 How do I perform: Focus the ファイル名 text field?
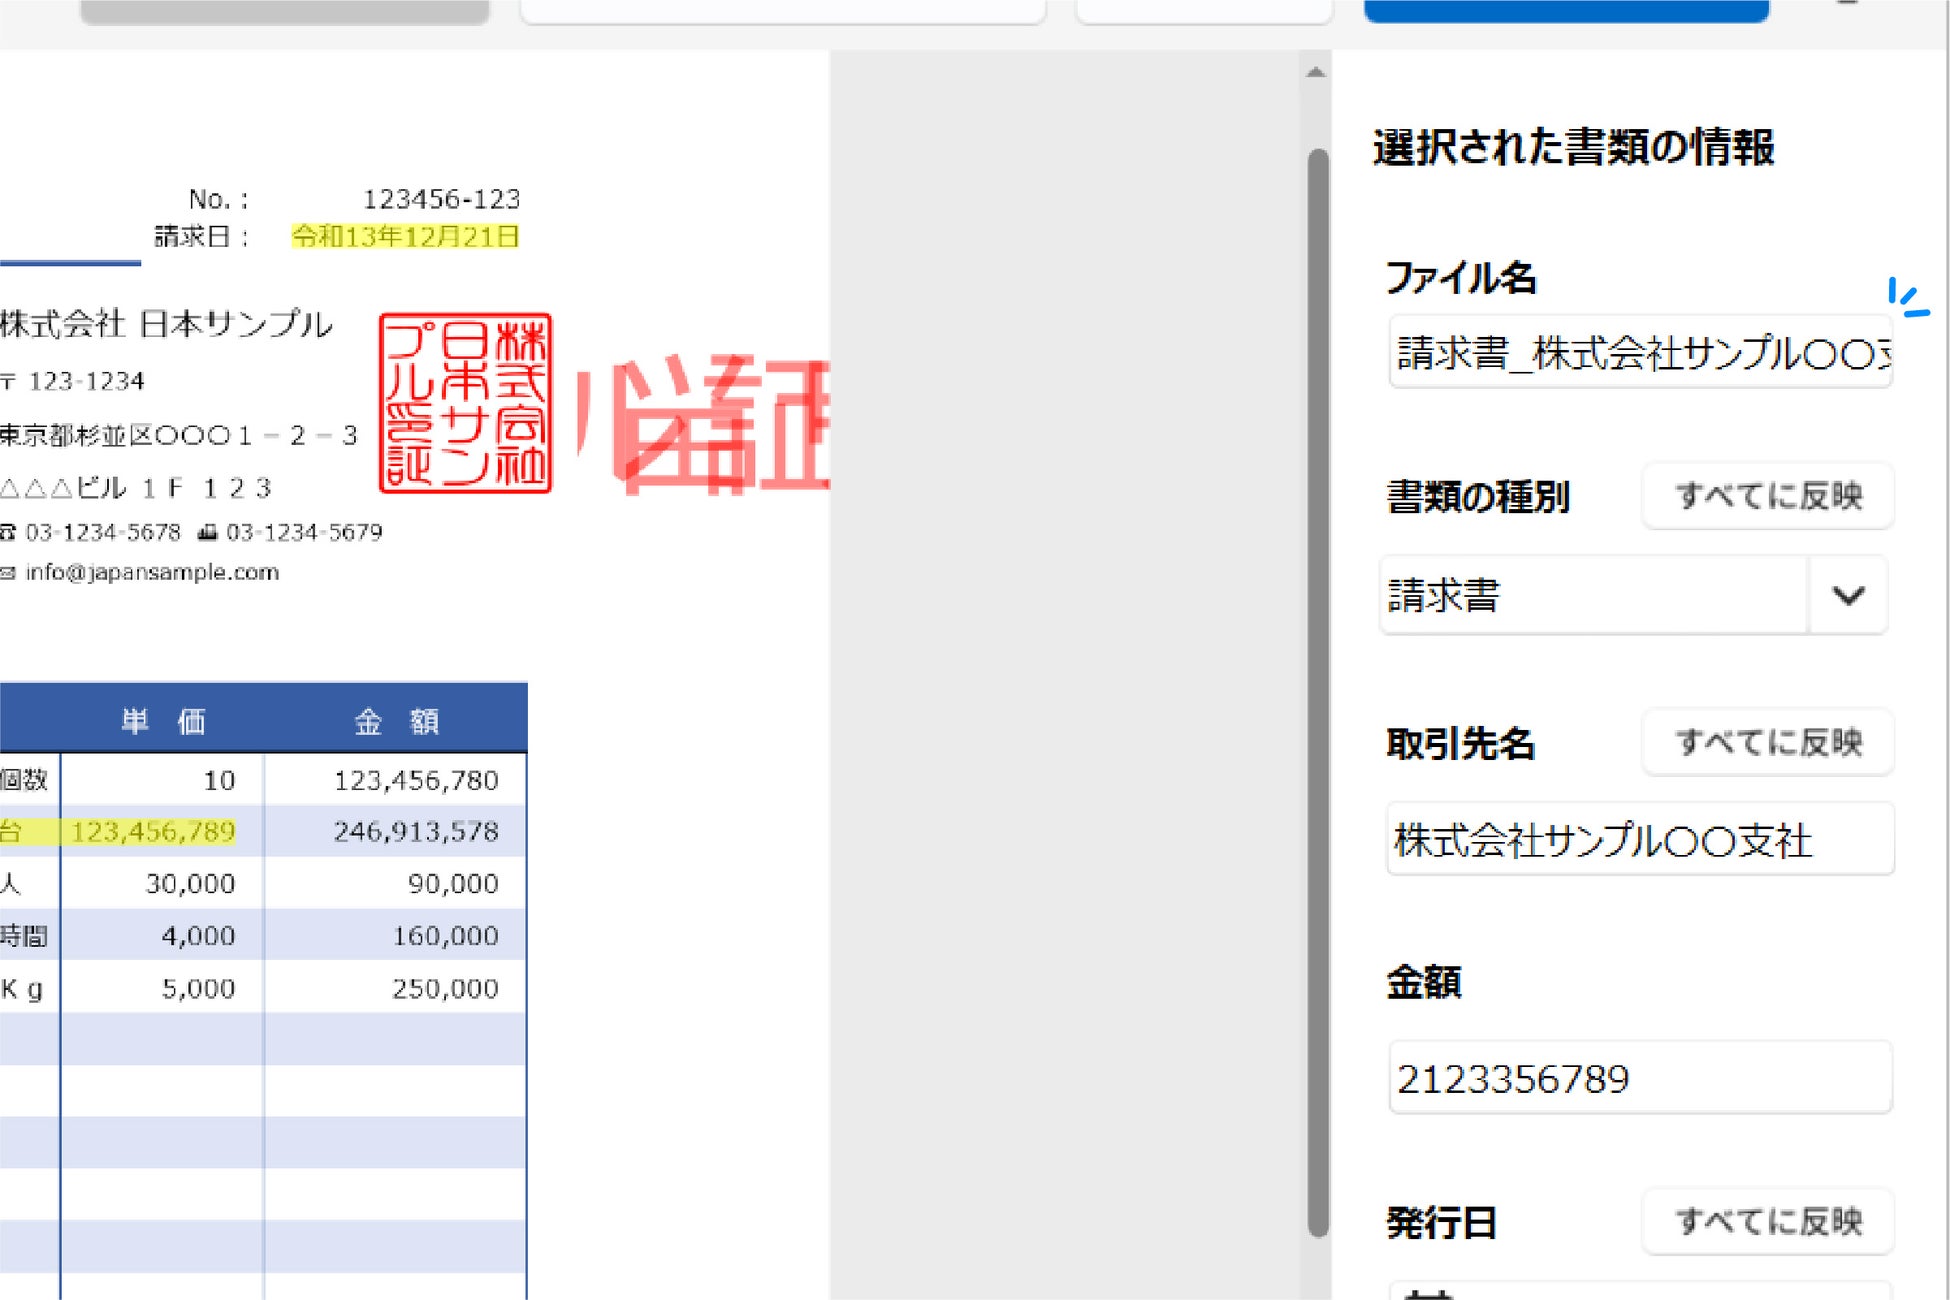click(1640, 353)
